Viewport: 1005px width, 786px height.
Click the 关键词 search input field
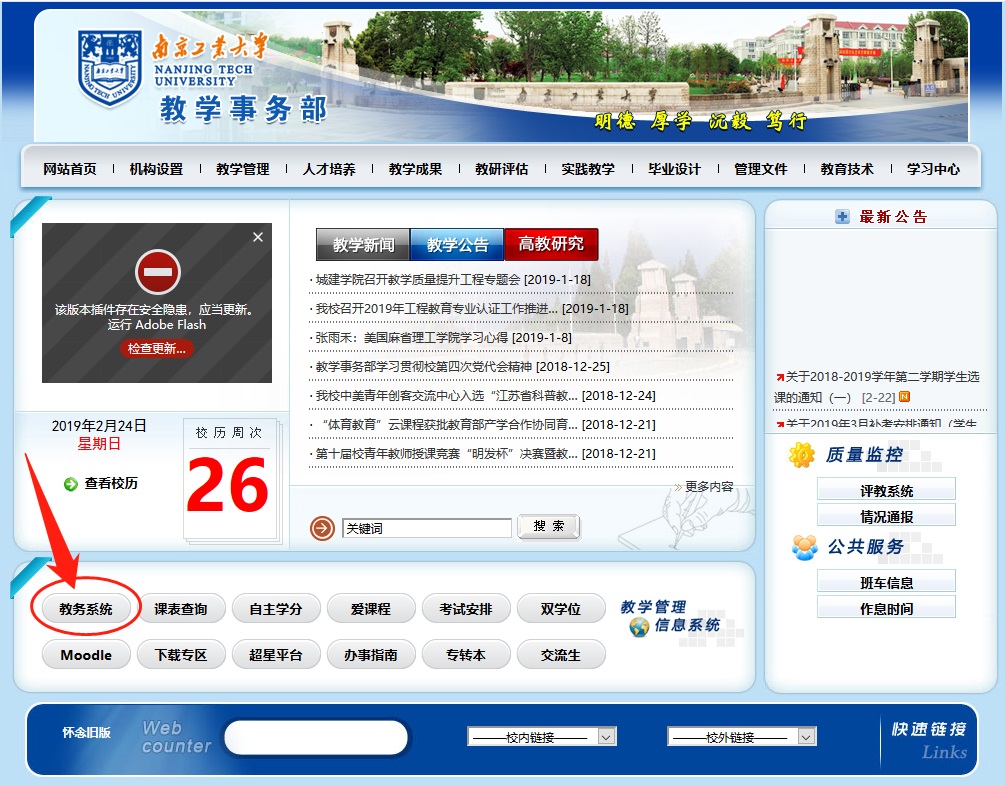pos(426,528)
